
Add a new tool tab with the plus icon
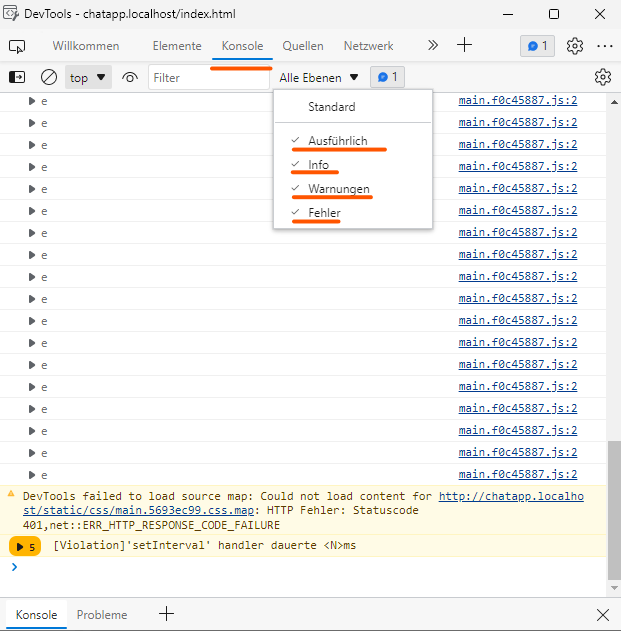point(465,46)
